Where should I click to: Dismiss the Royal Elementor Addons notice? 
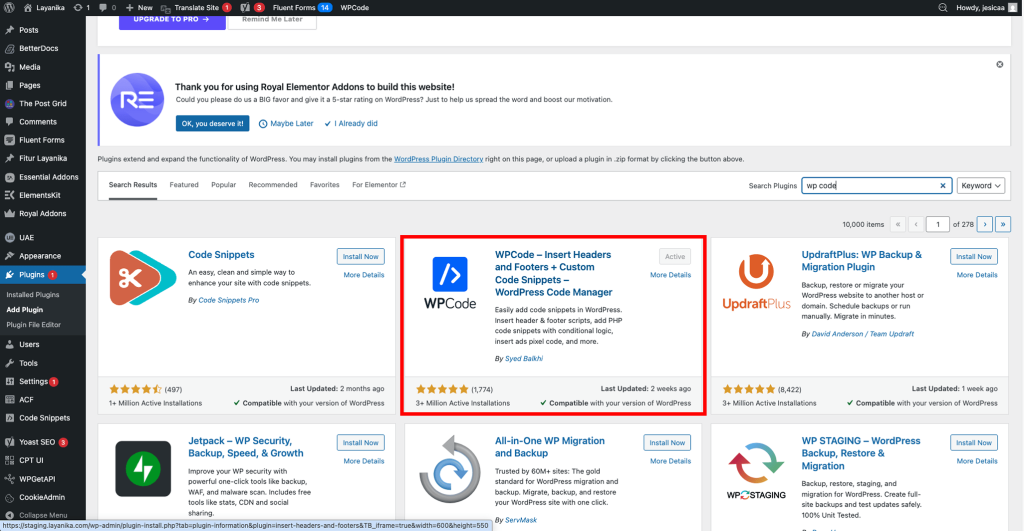point(999,64)
